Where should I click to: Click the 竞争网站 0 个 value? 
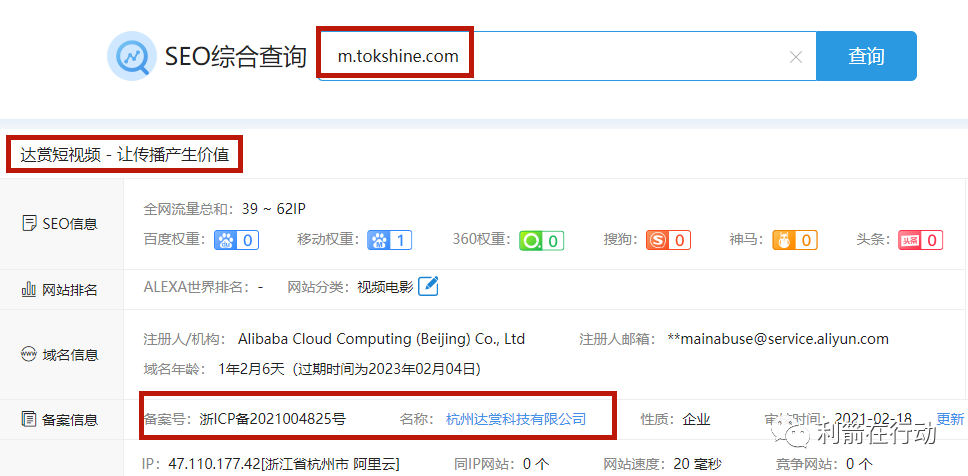[x=859, y=464]
